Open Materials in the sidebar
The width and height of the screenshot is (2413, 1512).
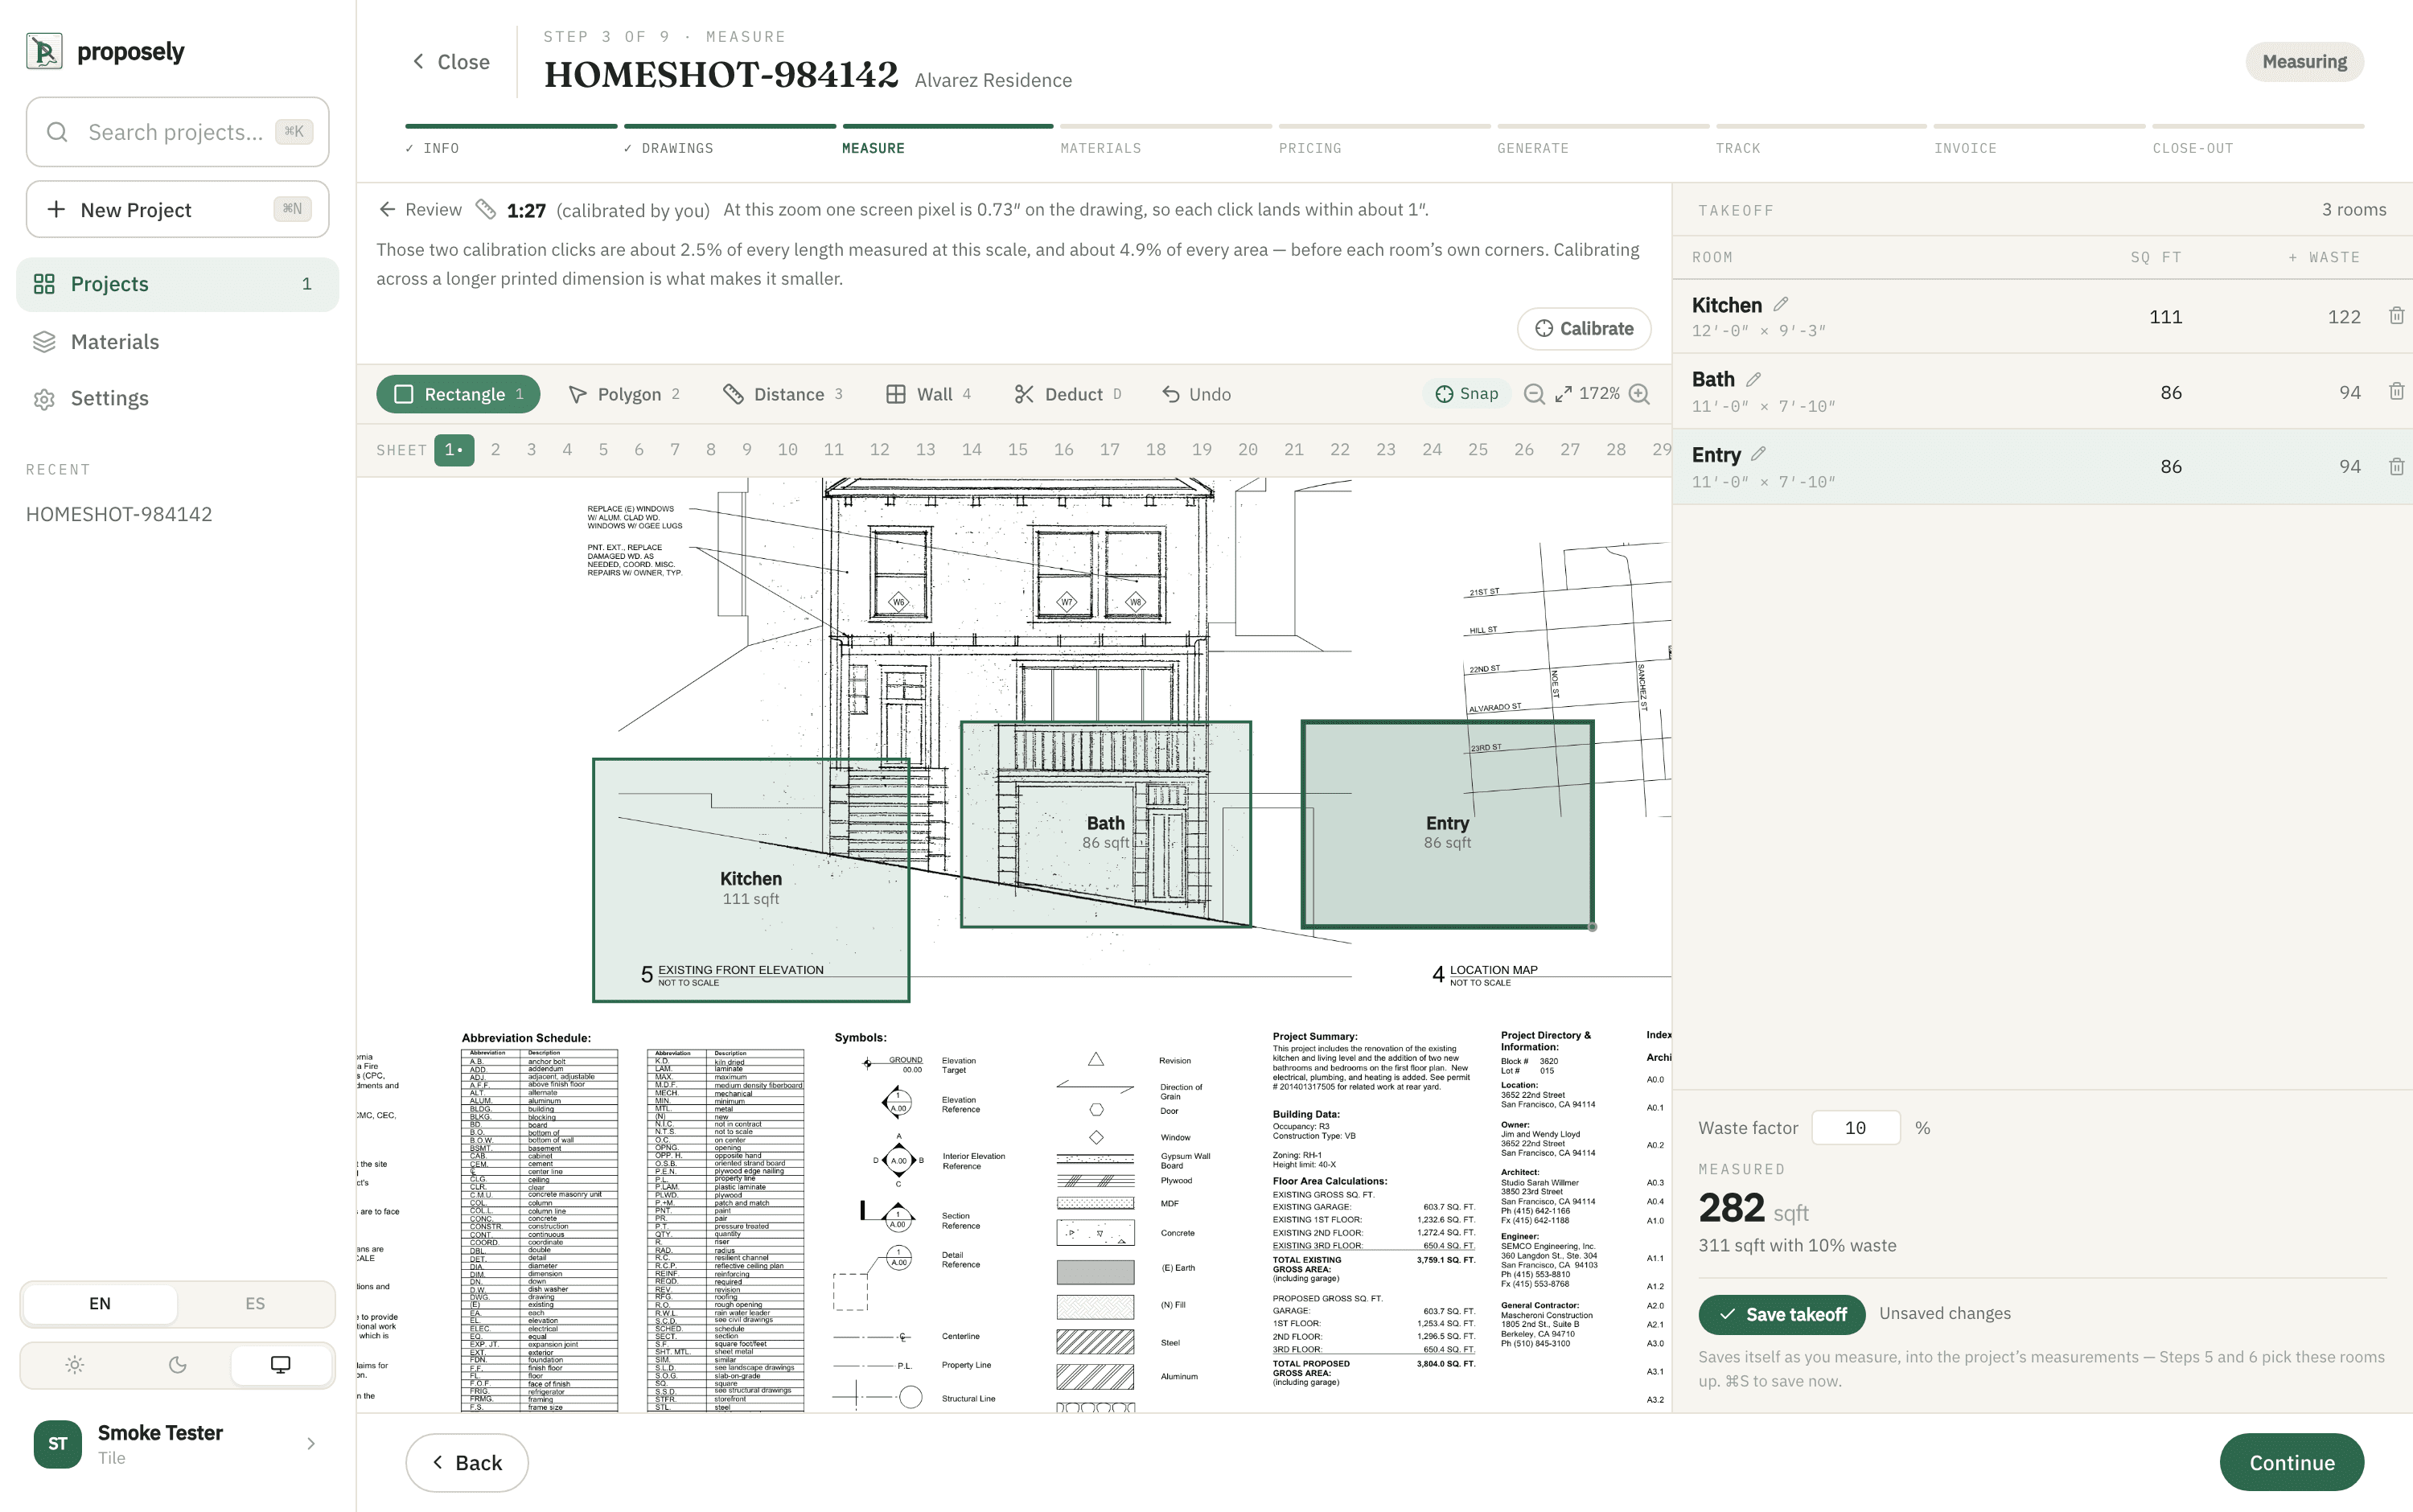pos(177,341)
